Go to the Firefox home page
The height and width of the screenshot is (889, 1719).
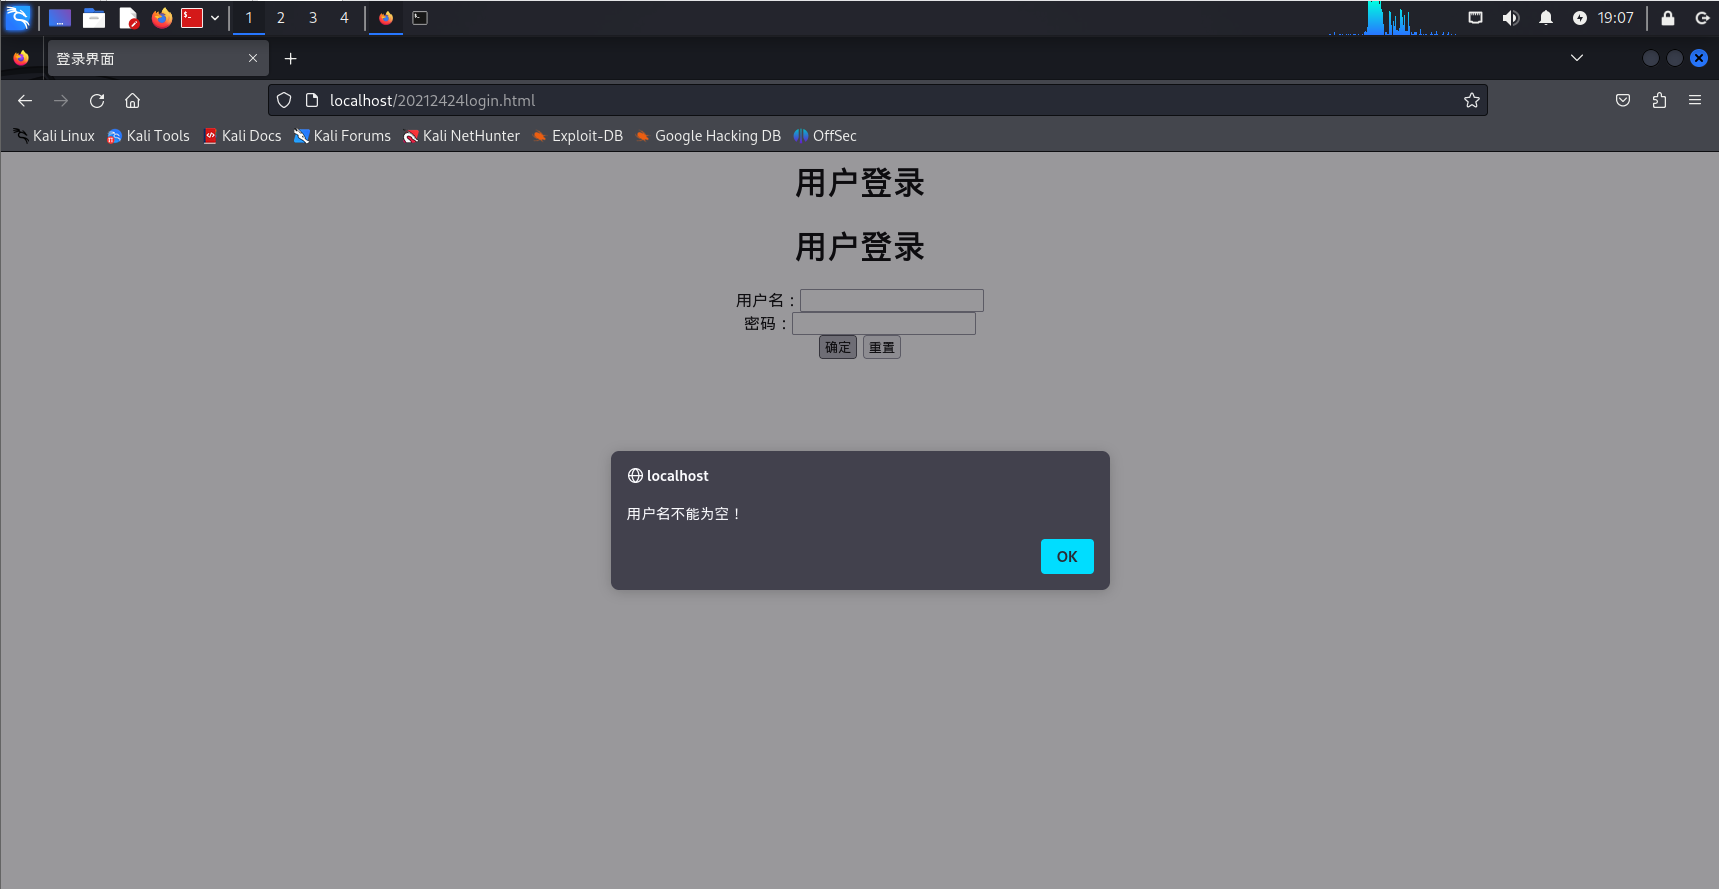(133, 100)
